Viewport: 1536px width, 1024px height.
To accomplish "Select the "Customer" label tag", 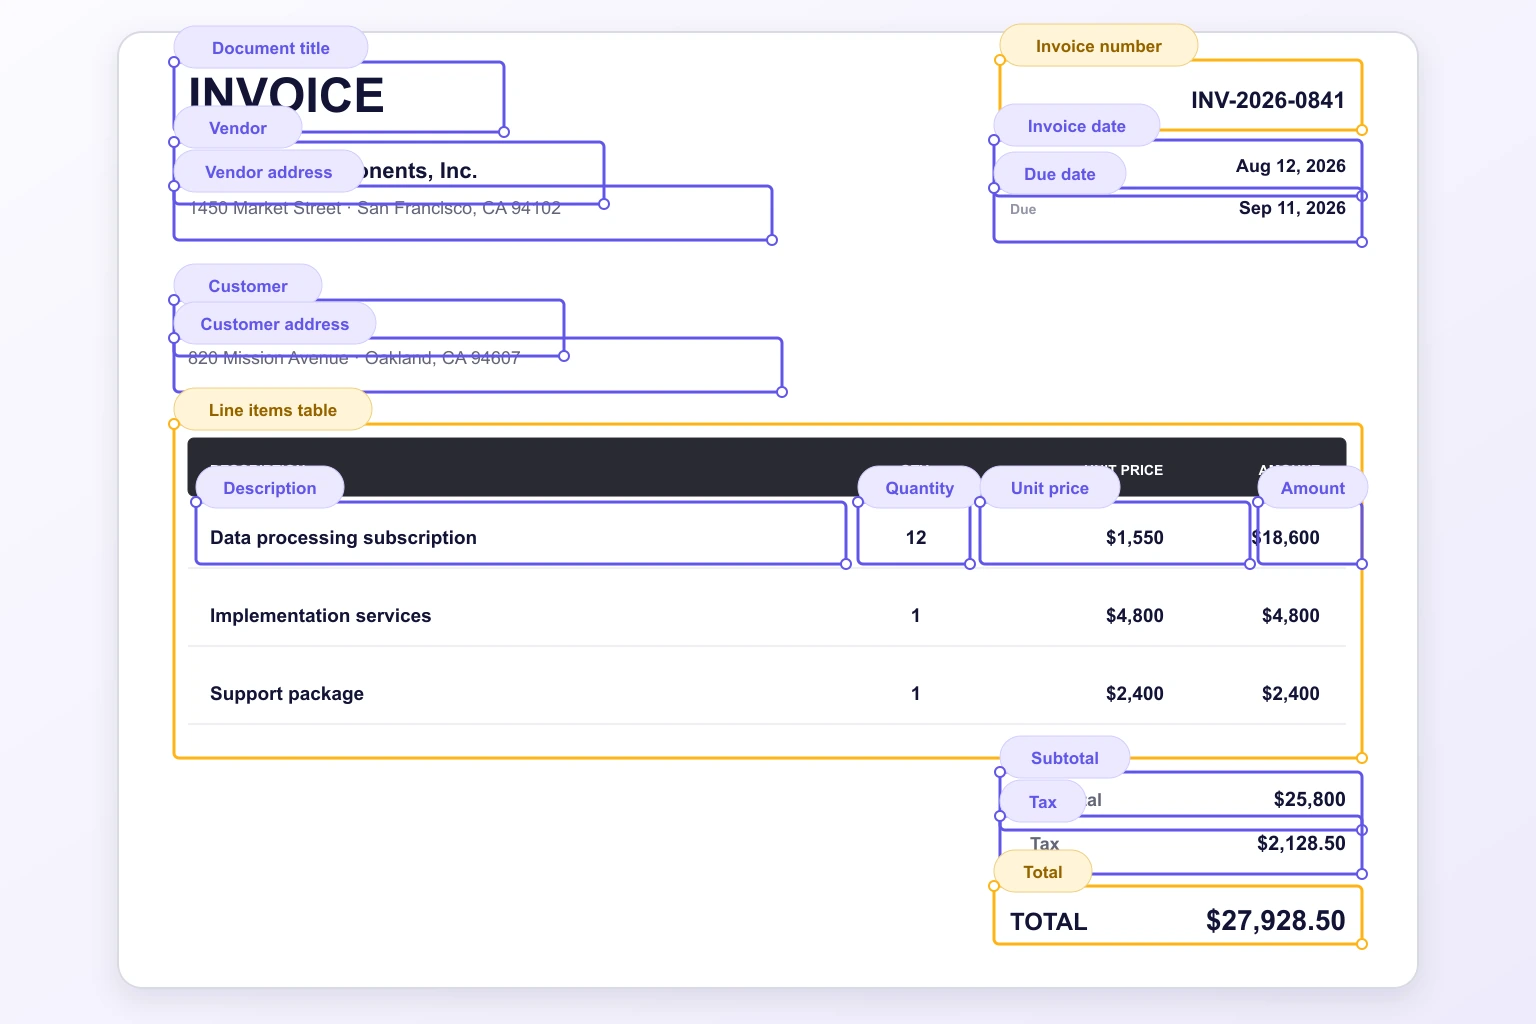I will (248, 286).
